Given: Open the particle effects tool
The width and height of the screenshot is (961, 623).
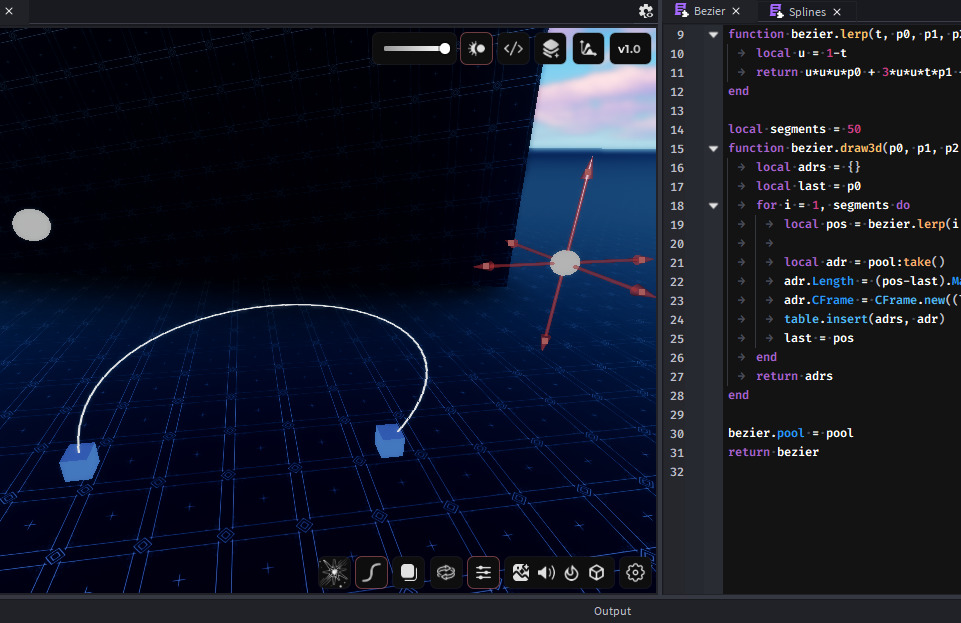Looking at the screenshot, I should coord(334,572).
